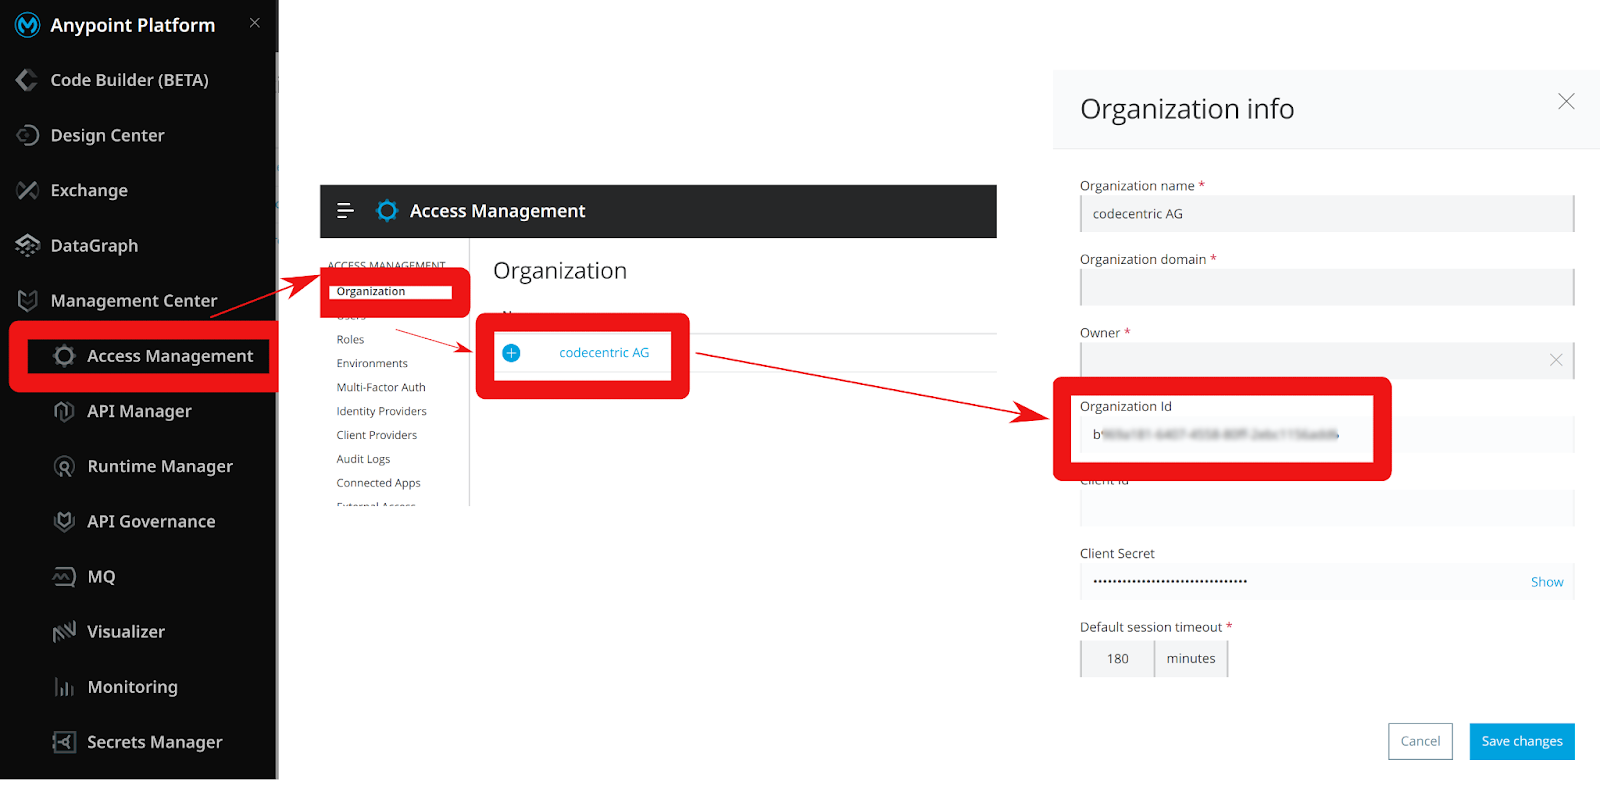Click the Organization name input field

pos(1327,214)
